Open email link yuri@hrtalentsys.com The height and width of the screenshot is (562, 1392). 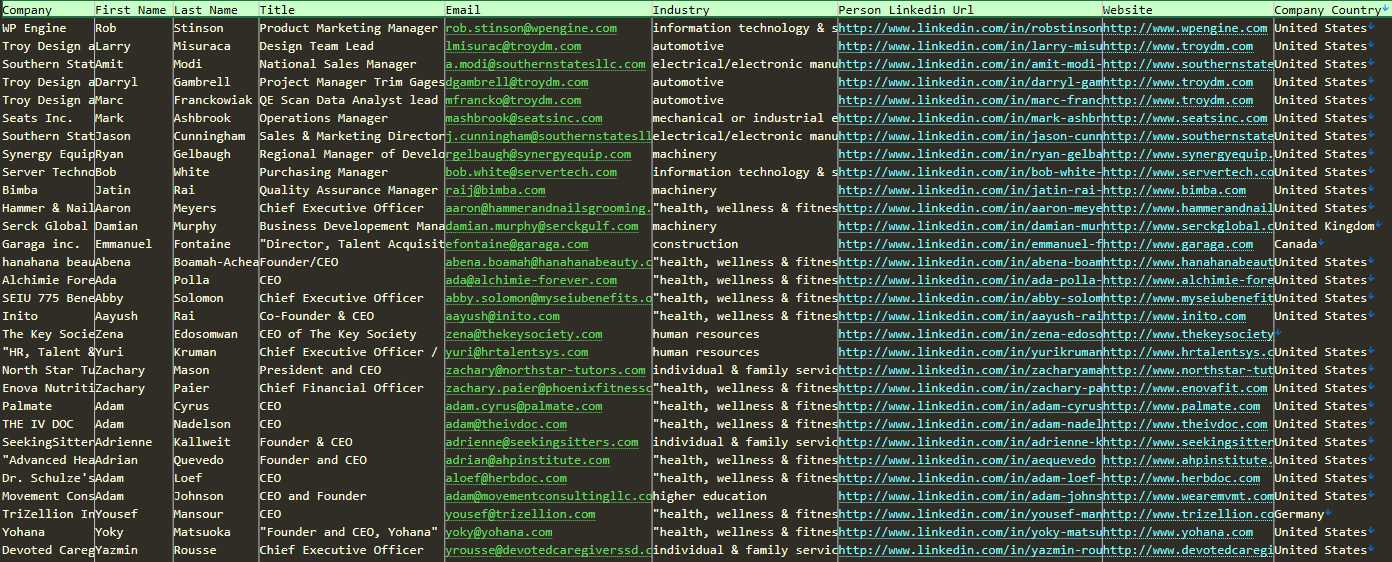click(x=517, y=352)
